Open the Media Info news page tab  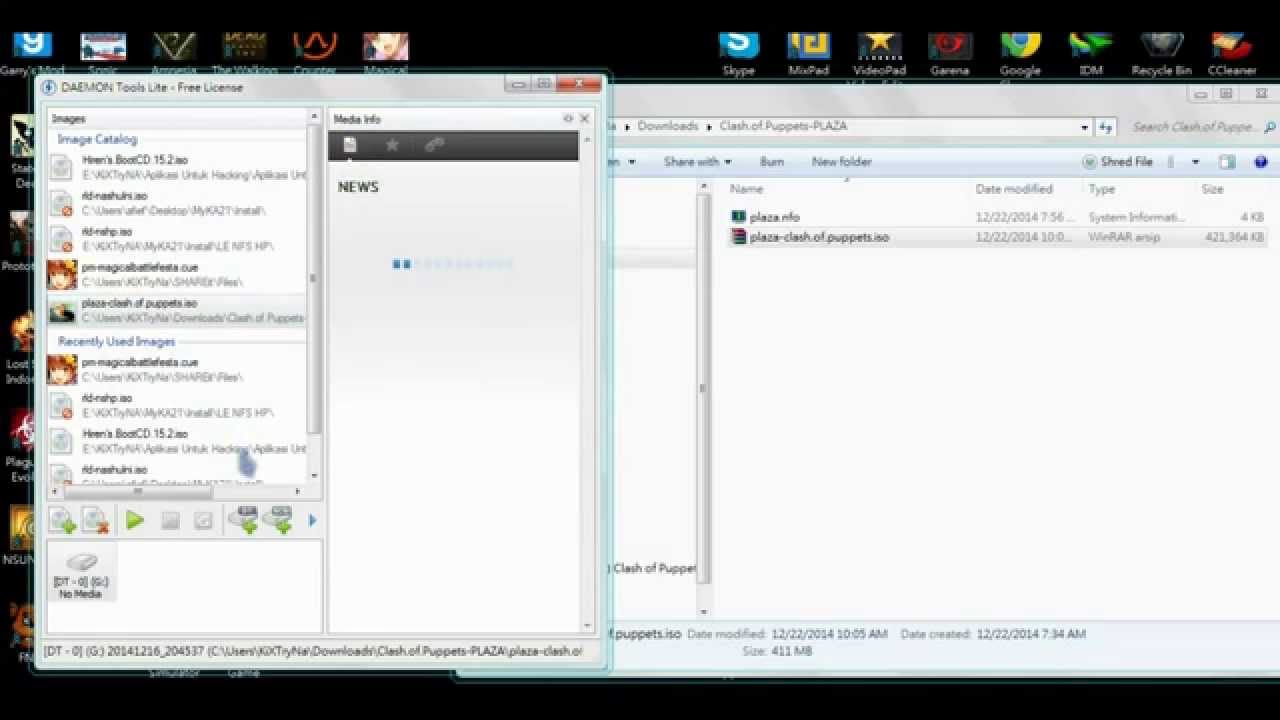pos(350,146)
